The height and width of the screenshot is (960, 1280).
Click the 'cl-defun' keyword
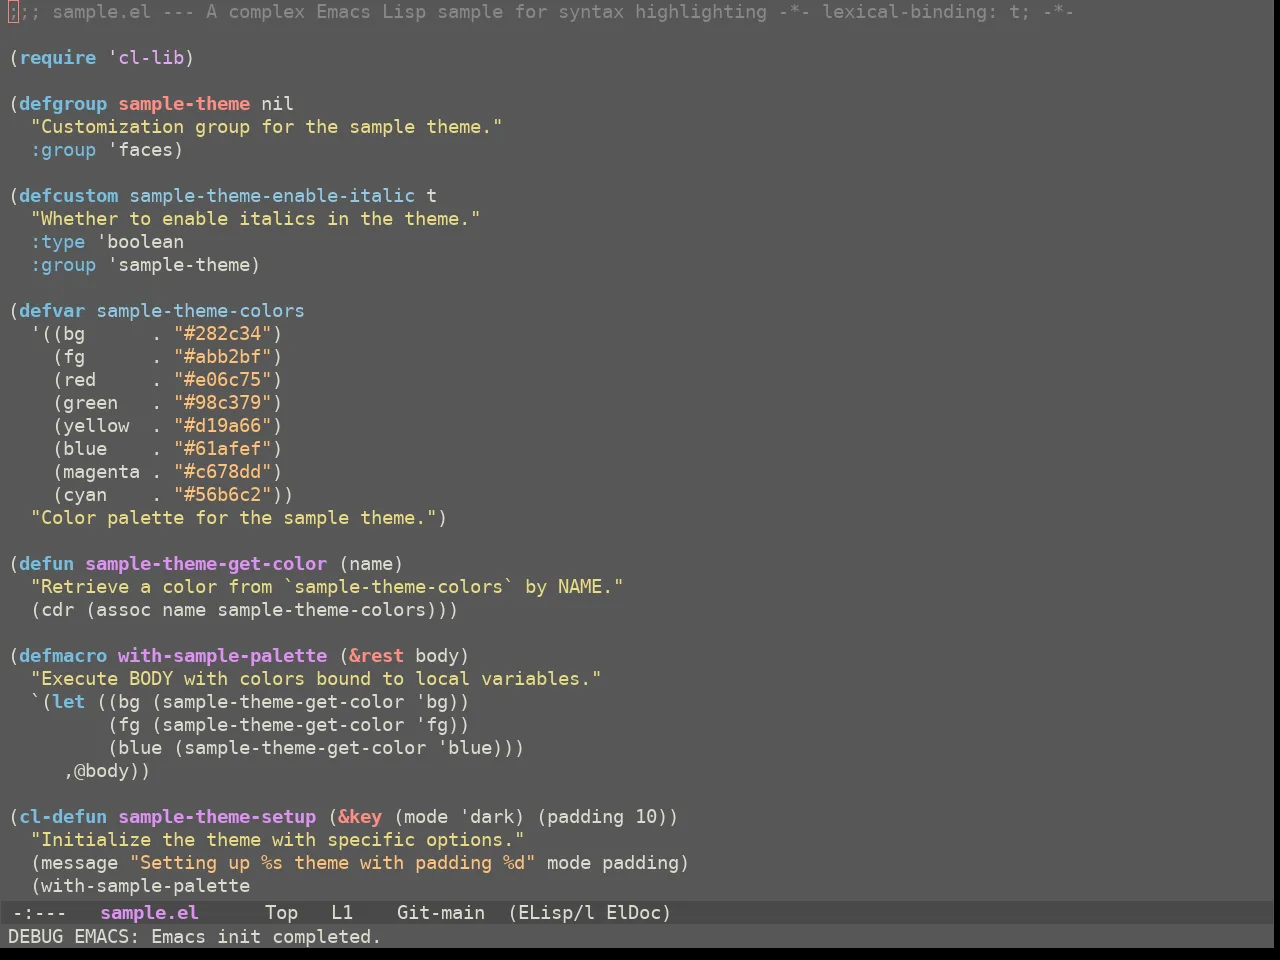(x=63, y=816)
